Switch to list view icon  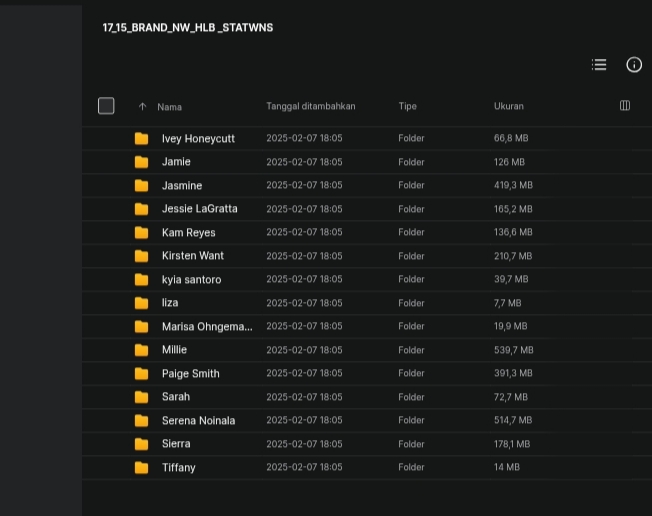599,64
